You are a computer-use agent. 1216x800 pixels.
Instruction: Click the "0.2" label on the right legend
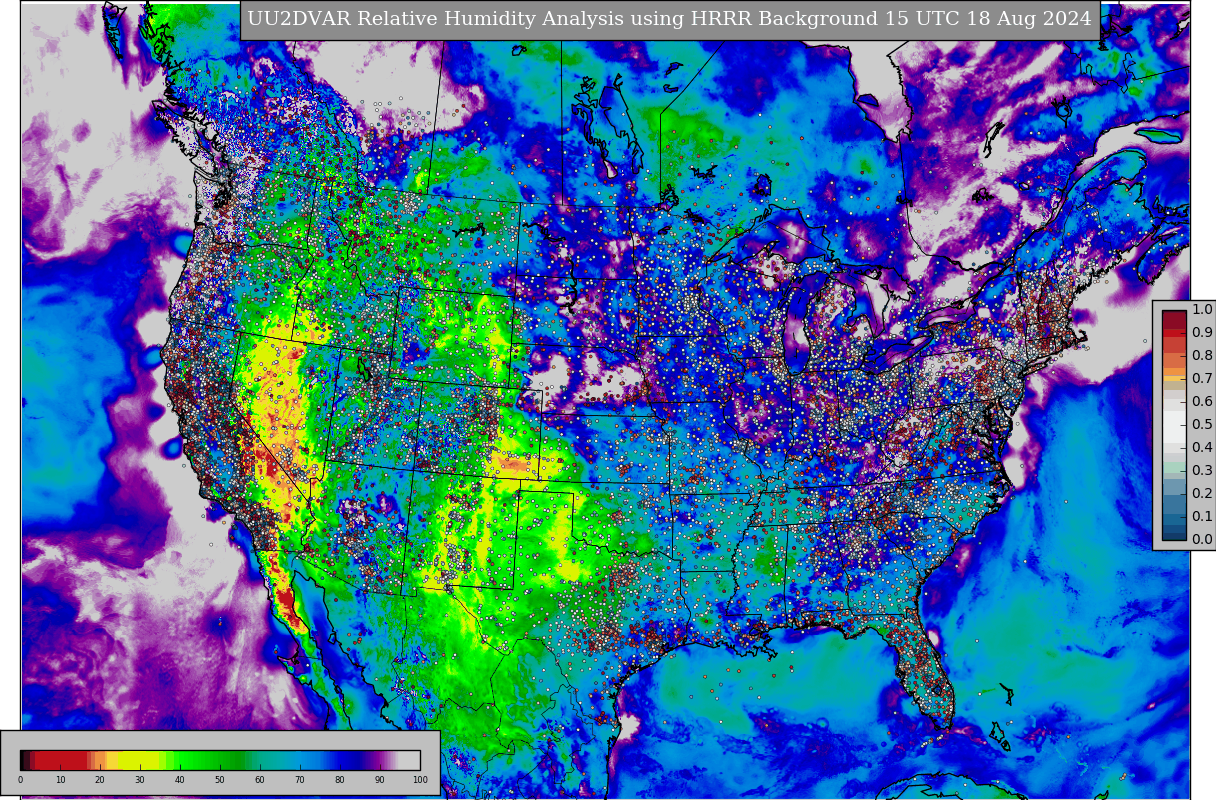[x=1202, y=494]
